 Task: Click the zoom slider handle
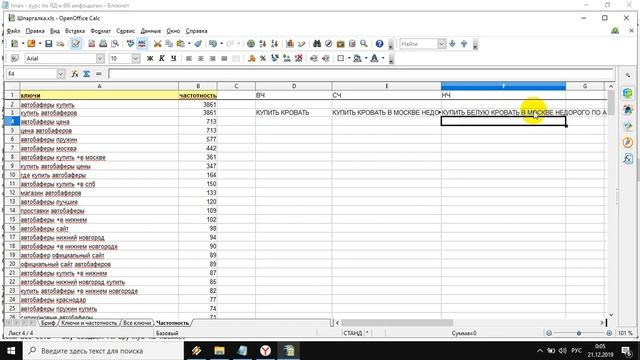(x=579, y=333)
